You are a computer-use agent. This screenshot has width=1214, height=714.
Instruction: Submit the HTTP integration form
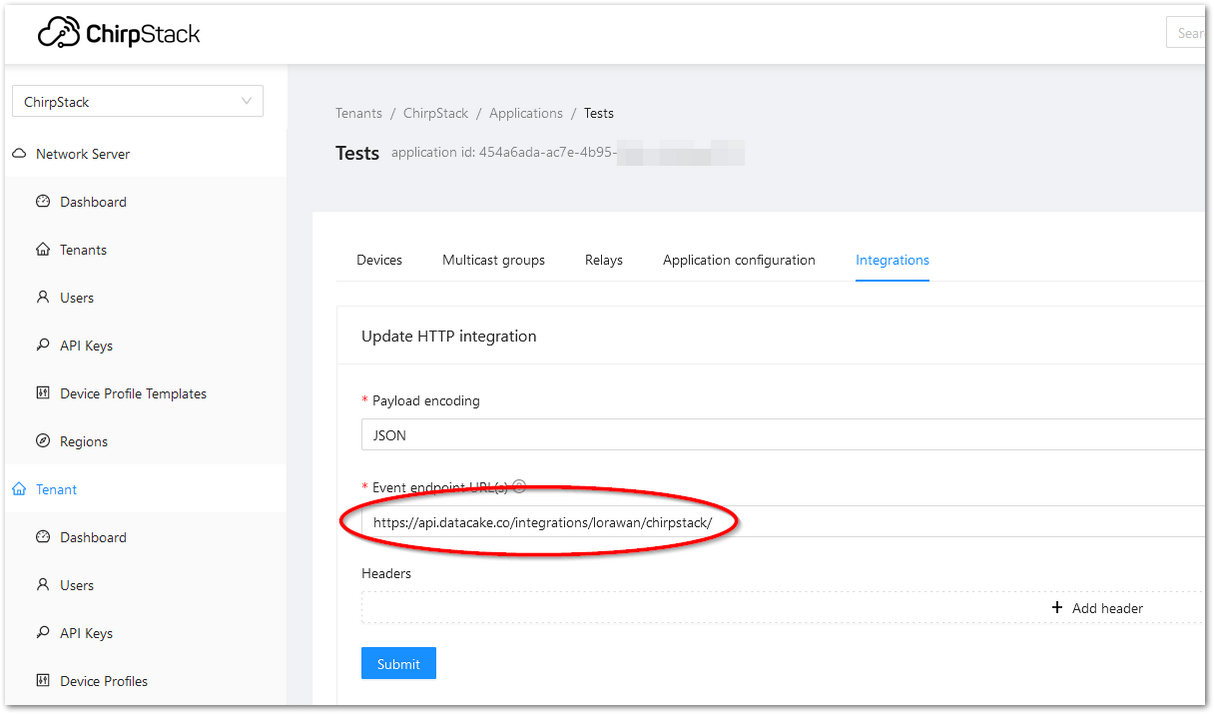point(398,664)
